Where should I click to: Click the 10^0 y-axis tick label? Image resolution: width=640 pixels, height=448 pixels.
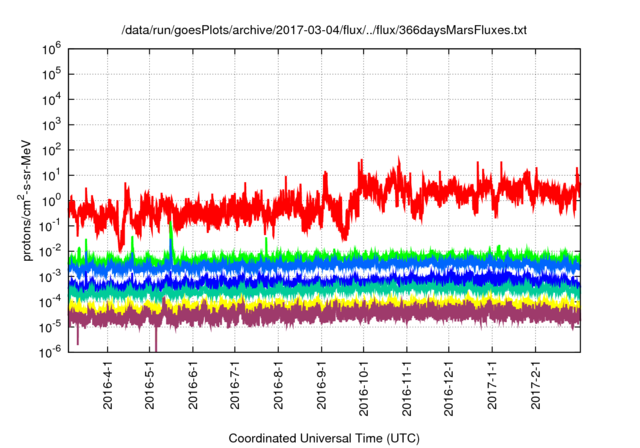51,200
